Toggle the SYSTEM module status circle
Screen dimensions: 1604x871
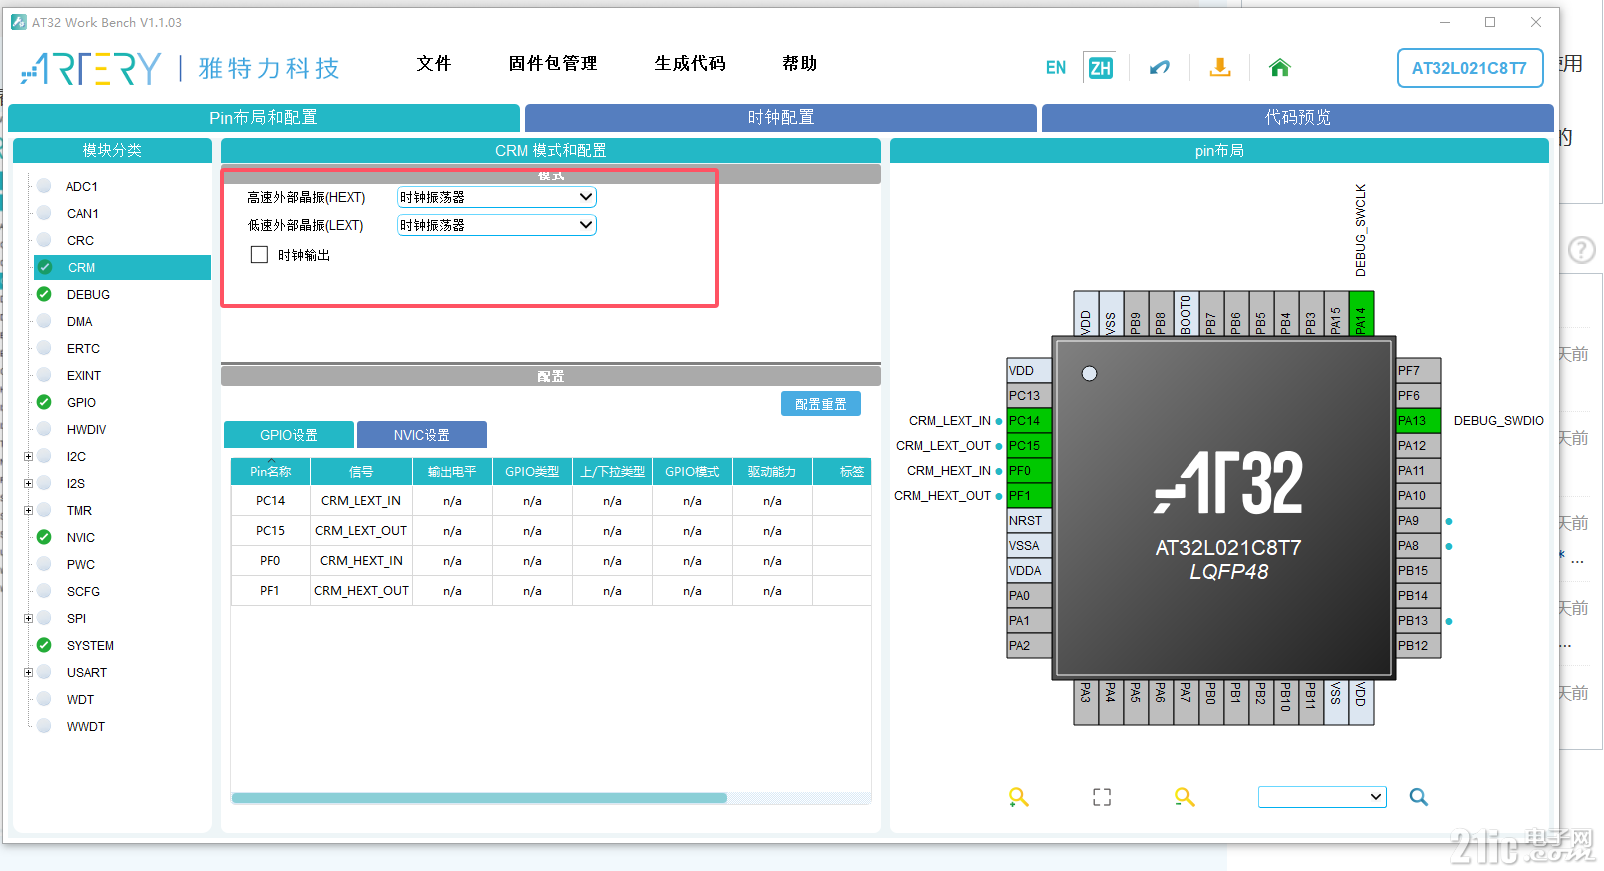(x=44, y=645)
